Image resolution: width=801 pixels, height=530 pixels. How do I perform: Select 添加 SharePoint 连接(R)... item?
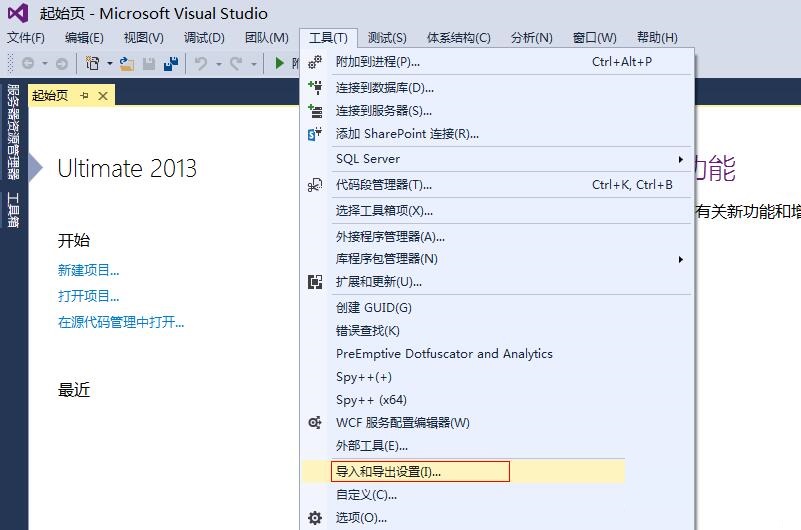click(x=497, y=134)
